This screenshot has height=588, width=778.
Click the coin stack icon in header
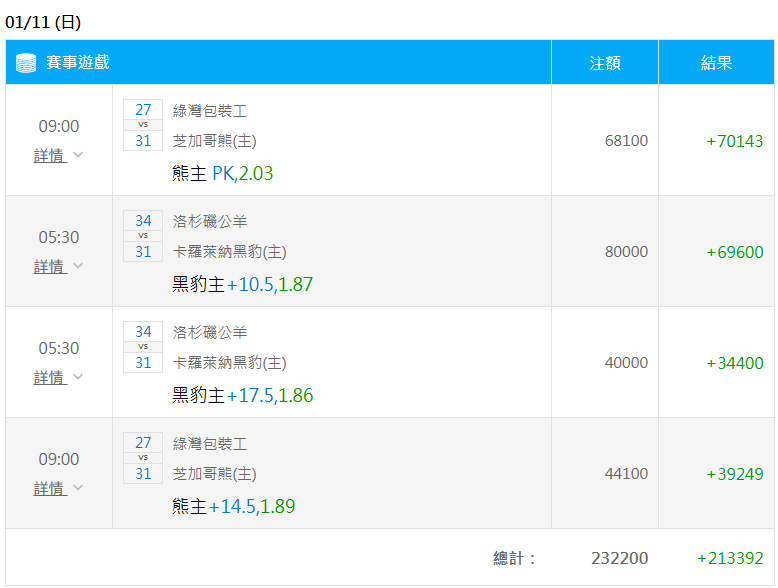pyautogui.click(x=26, y=63)
